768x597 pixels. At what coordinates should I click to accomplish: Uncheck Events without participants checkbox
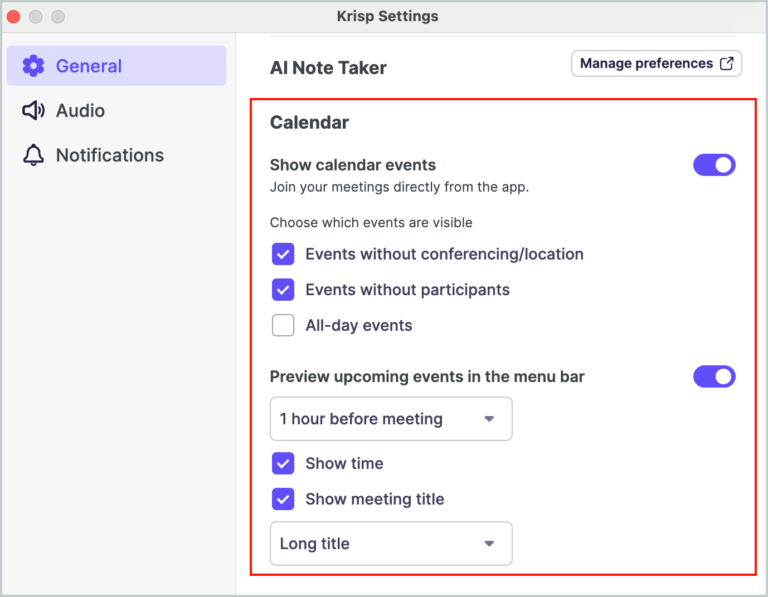point(283,290)
